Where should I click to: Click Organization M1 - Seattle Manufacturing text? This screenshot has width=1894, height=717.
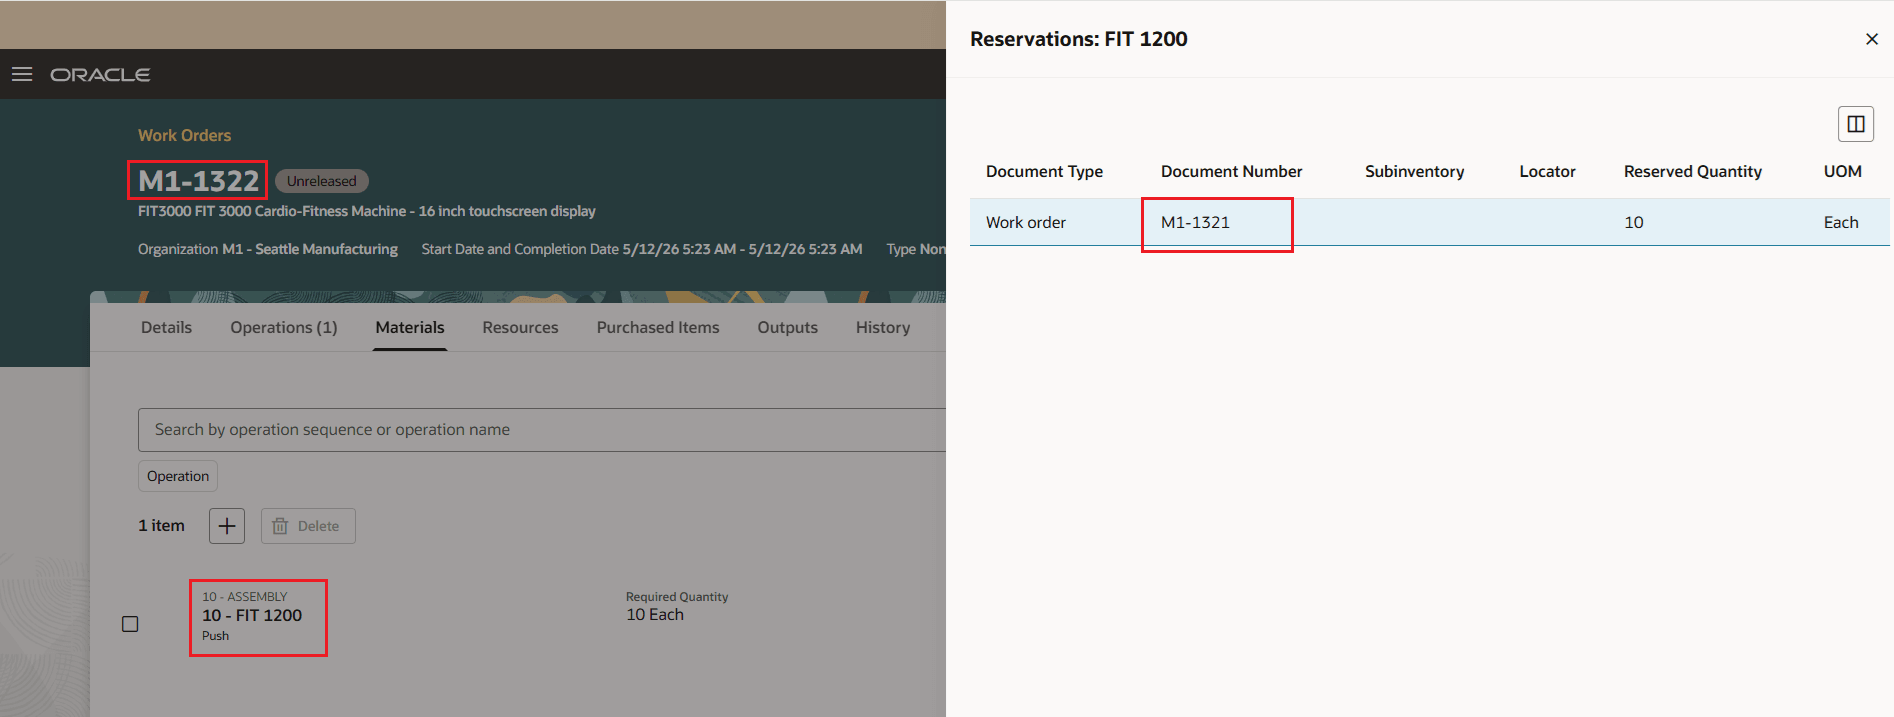coord(267,249)
